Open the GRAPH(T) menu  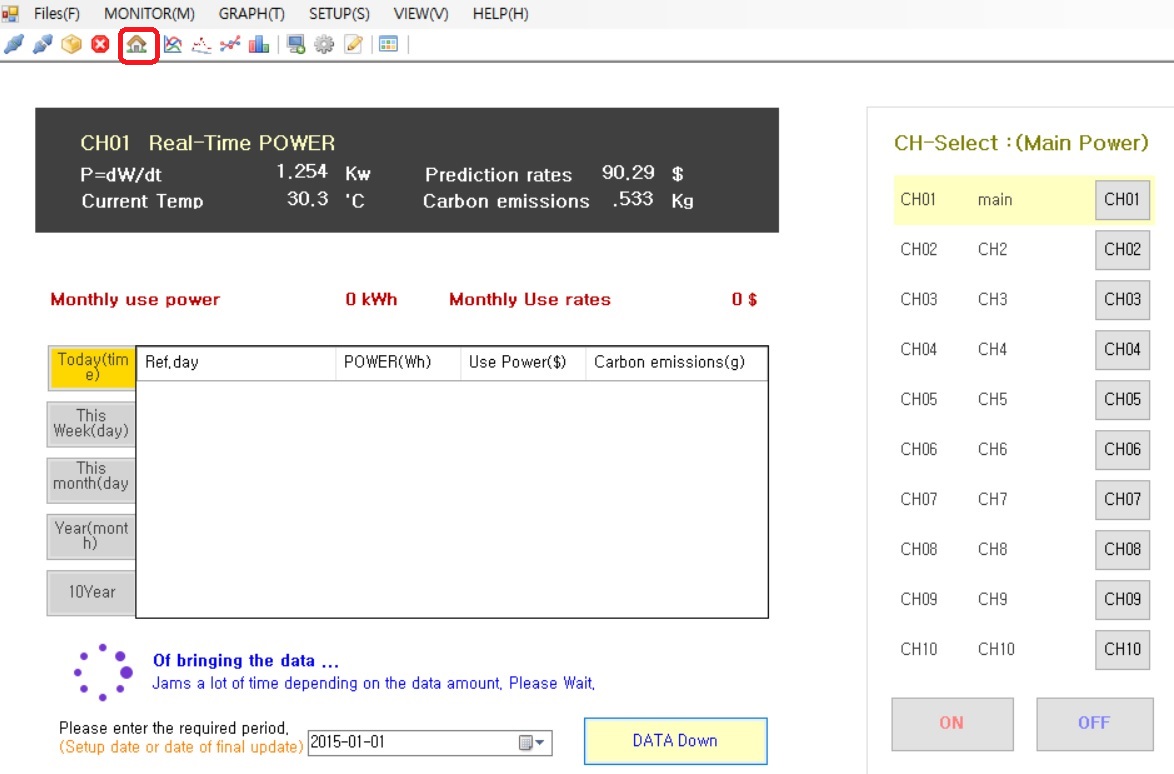[x=252, y=13]
